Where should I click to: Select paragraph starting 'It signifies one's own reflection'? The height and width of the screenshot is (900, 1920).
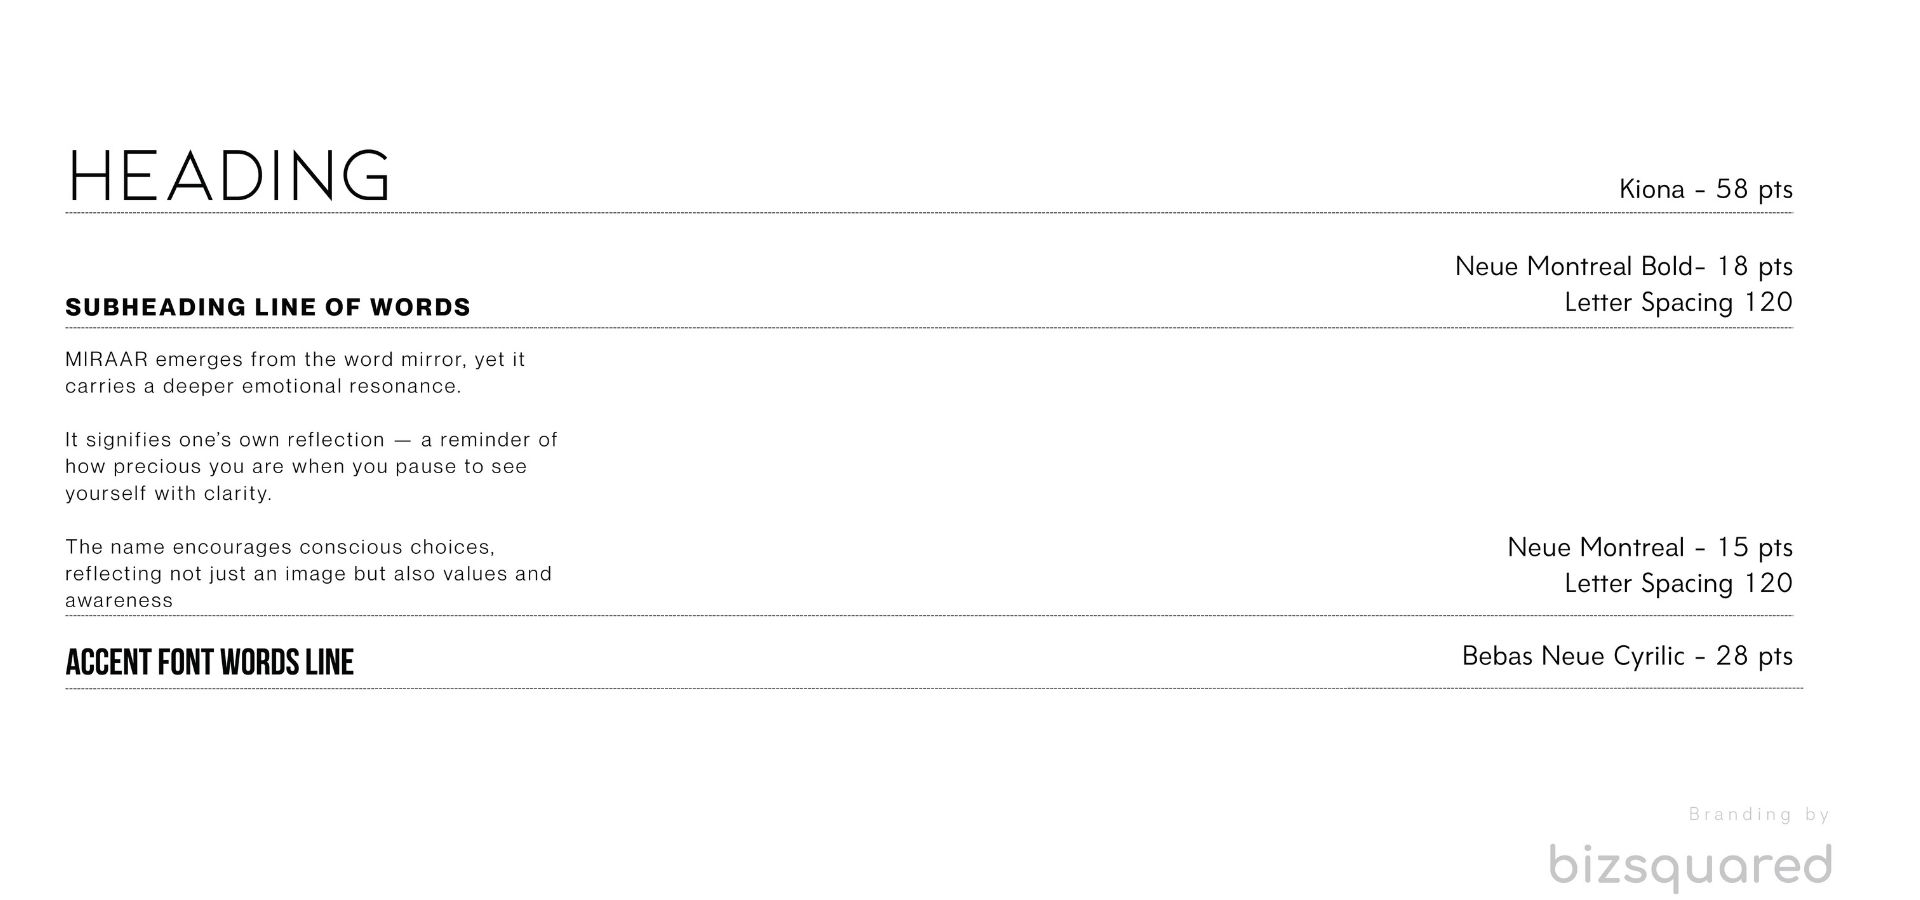tap(312, 466)
